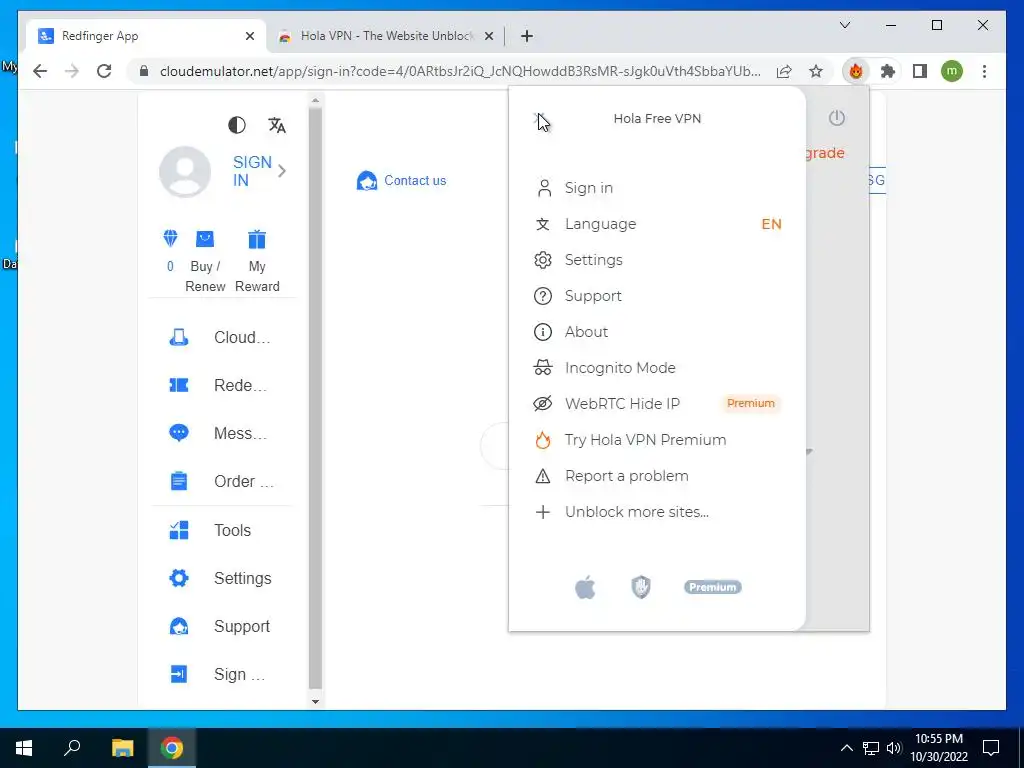Open the Chrome three-dot menu

tap(984, 71)
